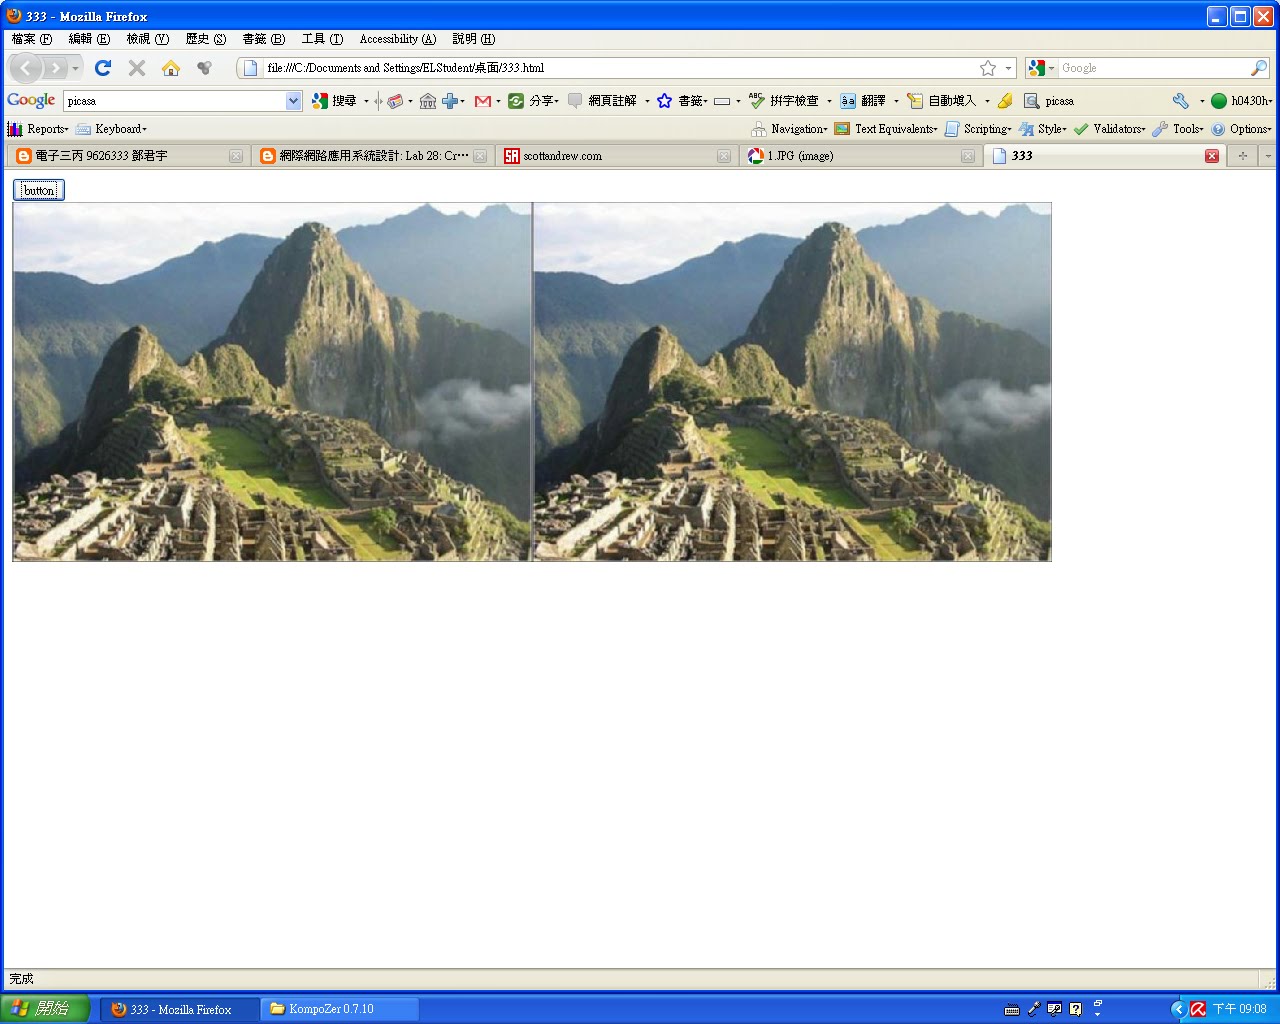Open the 歷史 (S) menu
The height and width of the screenshot is (1024, 1280).
click(x=206, y=39)
